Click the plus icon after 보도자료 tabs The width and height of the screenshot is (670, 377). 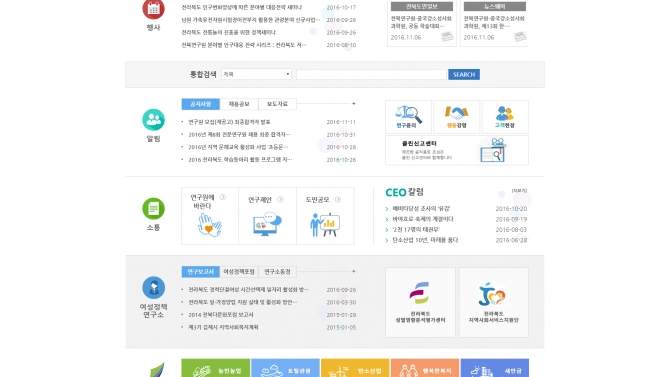[353, 103]
